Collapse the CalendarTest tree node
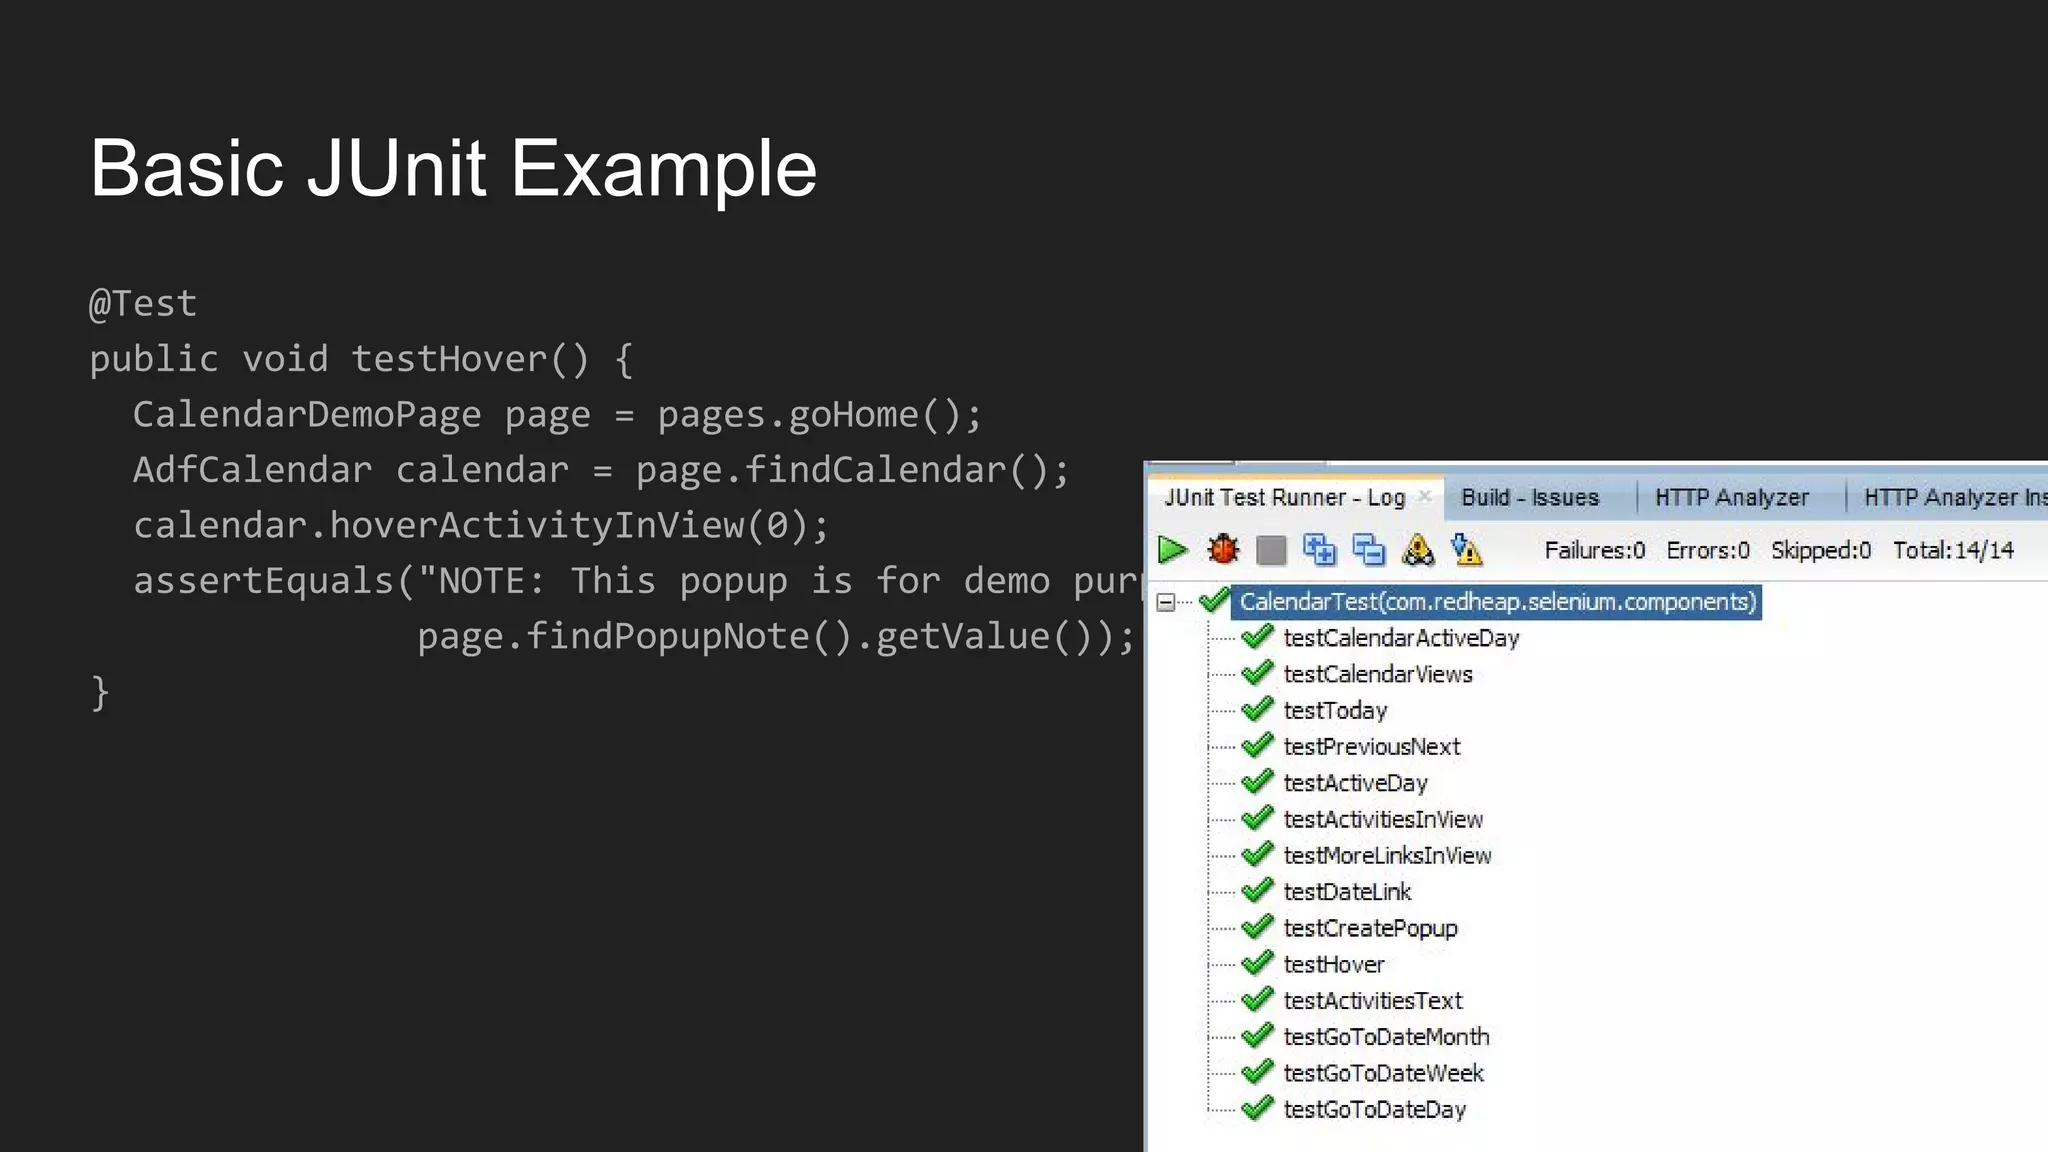This screenshot has height=1152, width=2048. click(x=1165, y=602)
